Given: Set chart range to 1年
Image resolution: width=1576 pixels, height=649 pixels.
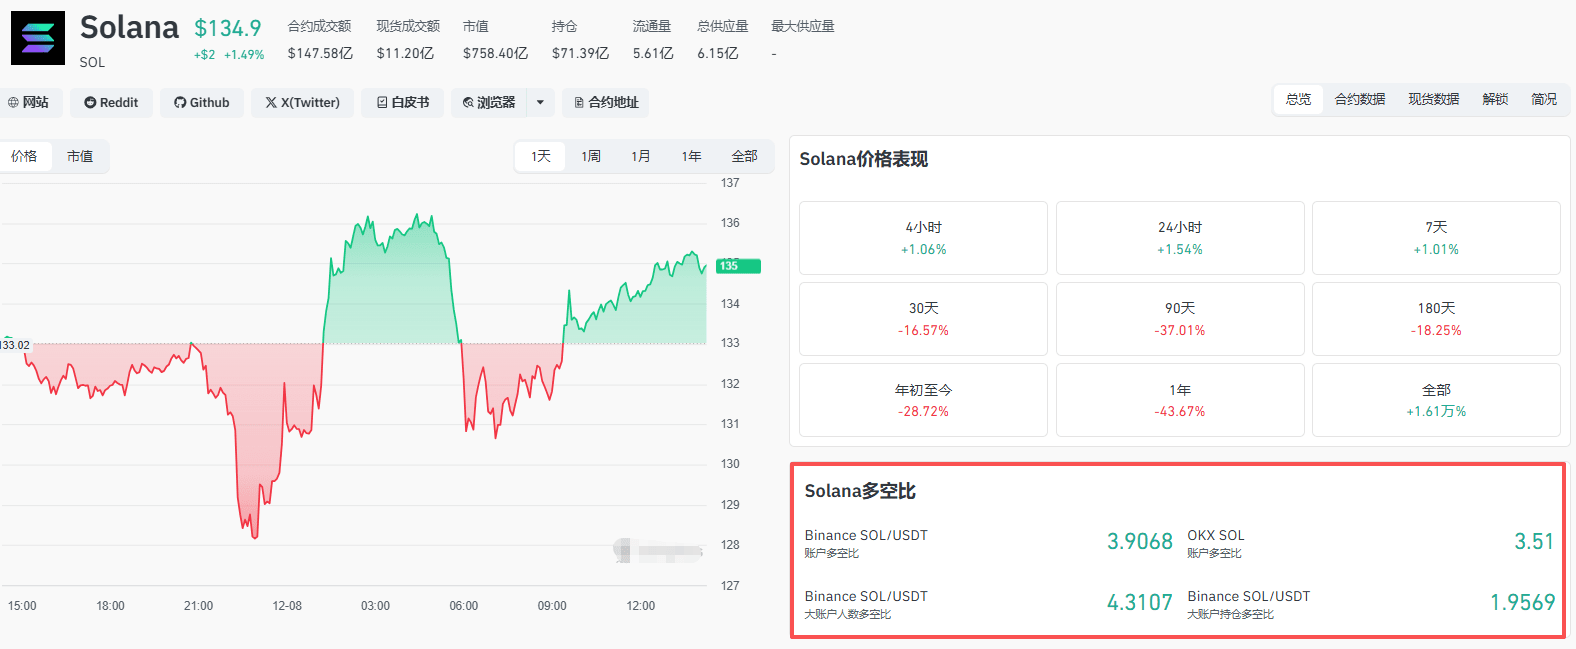Looking at the screenshot, I should pos(691,156).
